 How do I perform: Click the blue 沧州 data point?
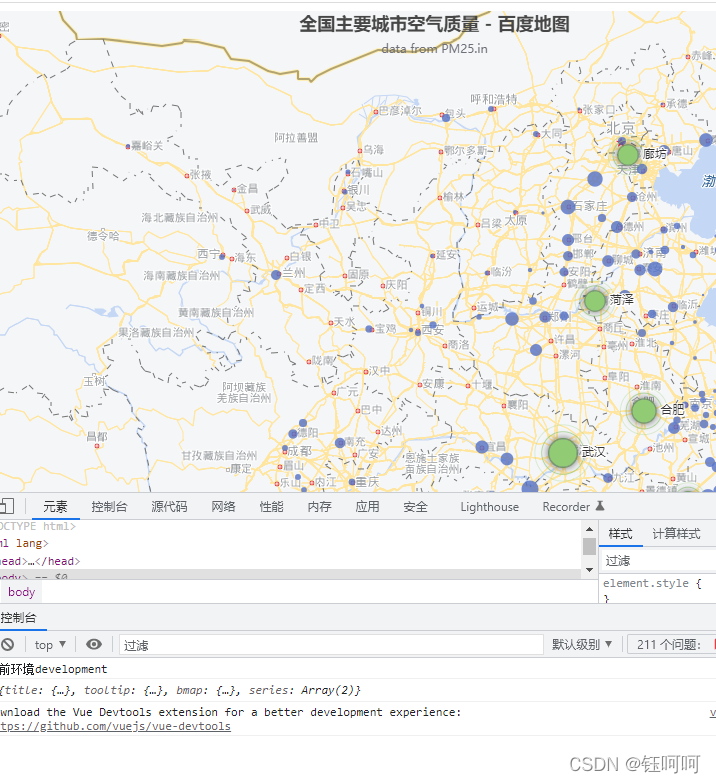click(x=632, y=197)
